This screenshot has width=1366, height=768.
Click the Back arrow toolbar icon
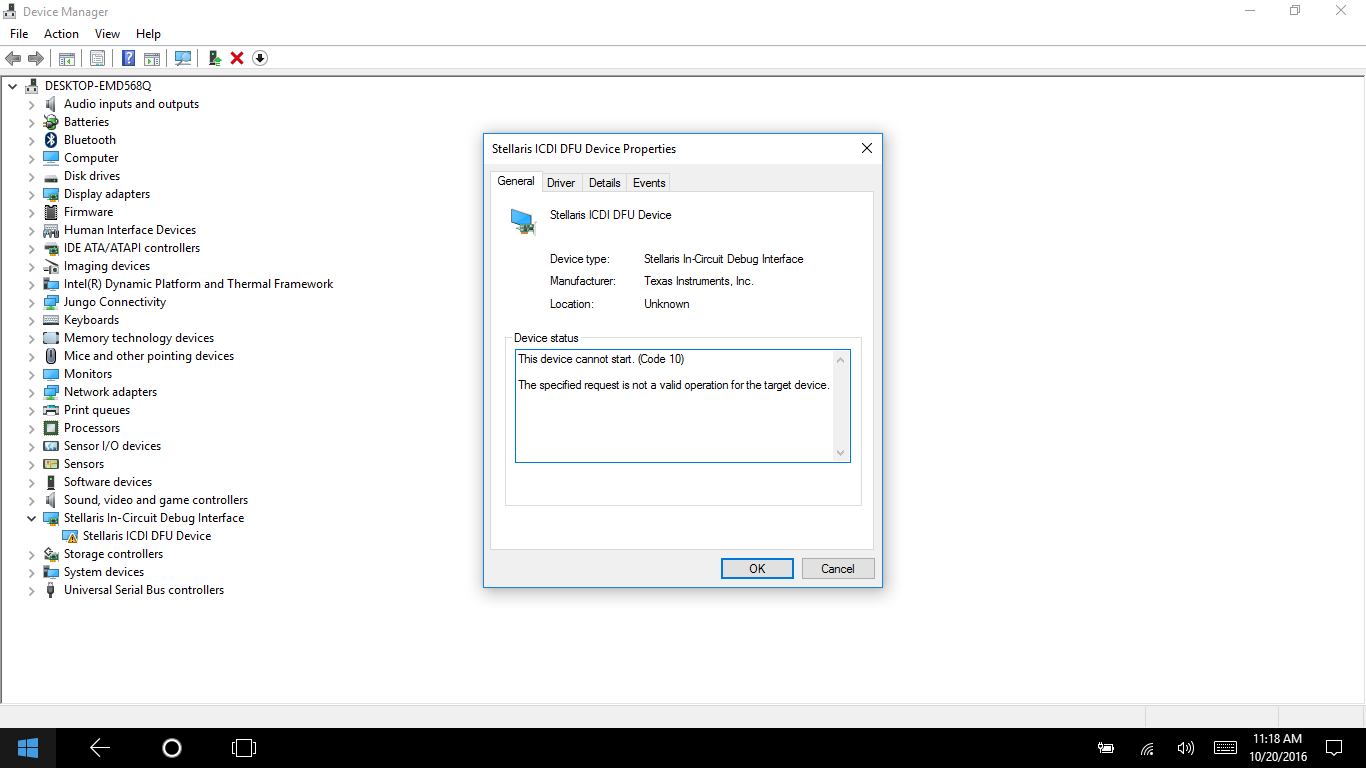[x=13, y=58]
